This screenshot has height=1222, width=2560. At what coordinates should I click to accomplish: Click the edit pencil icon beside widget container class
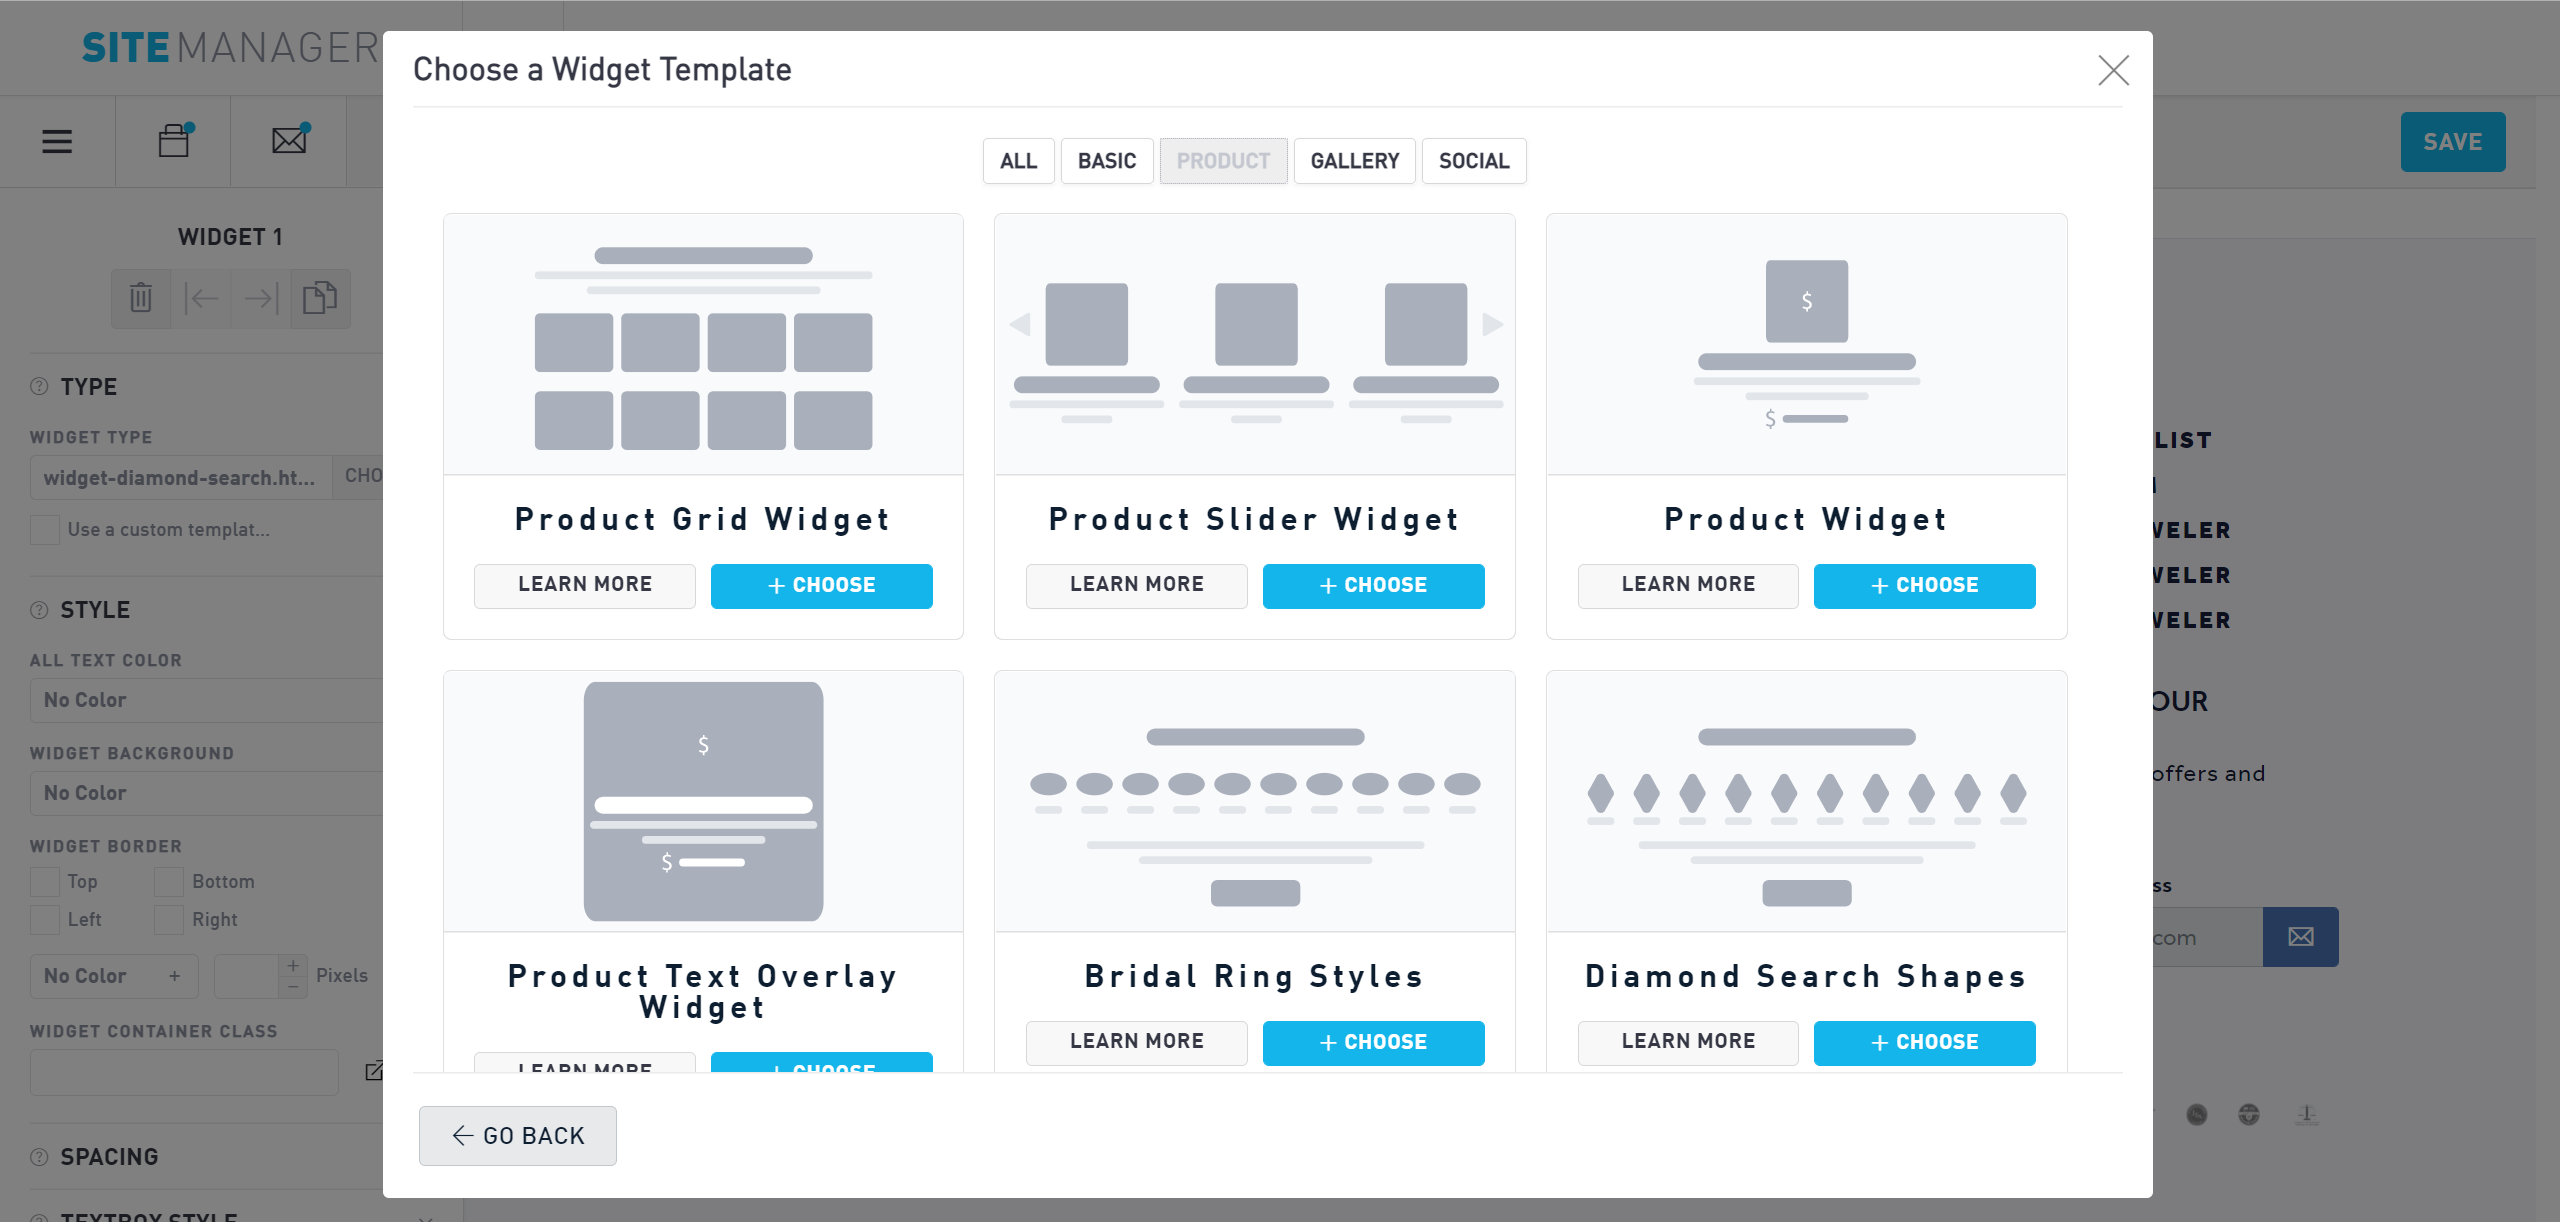[x=376, y=1070]
